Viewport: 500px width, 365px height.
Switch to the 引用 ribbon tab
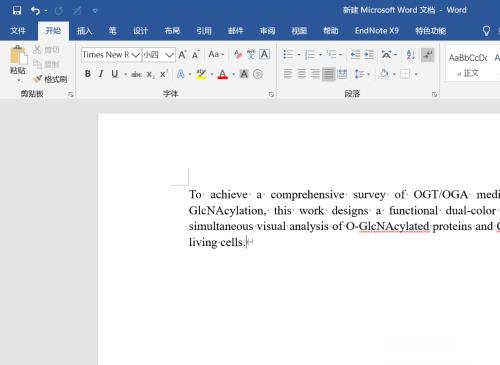pos(204,31)
